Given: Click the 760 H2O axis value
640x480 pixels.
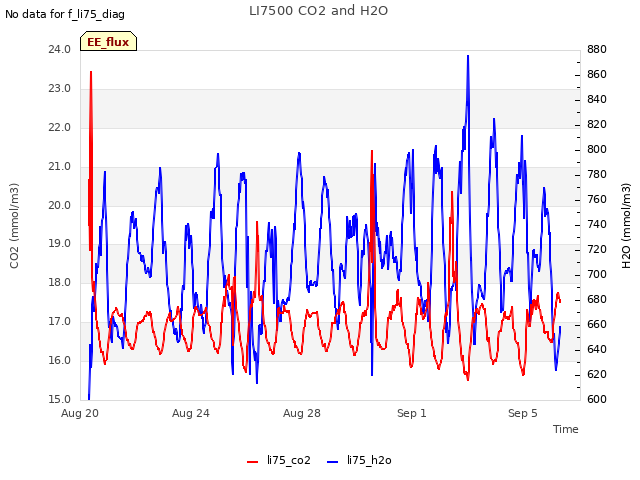Looking at the screenshot, I should (x=597, y=200).
